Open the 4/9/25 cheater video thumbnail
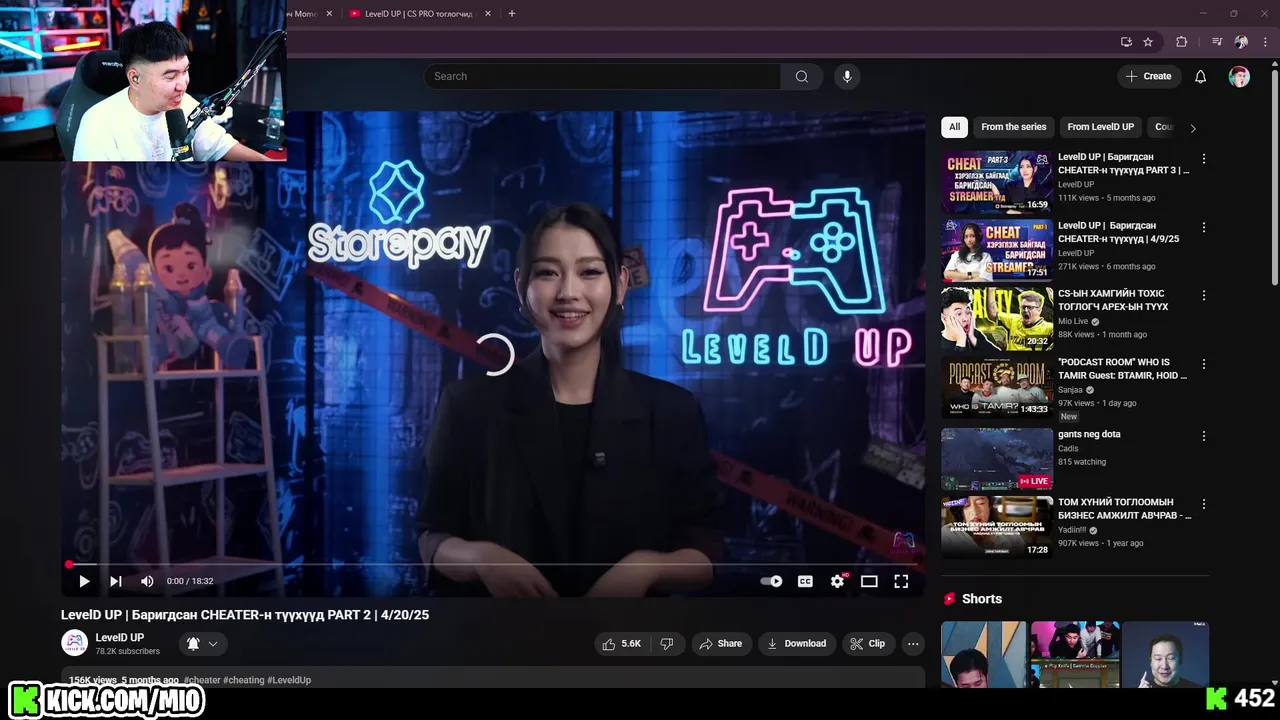The image size is (1280, 720). pos(997,251)
